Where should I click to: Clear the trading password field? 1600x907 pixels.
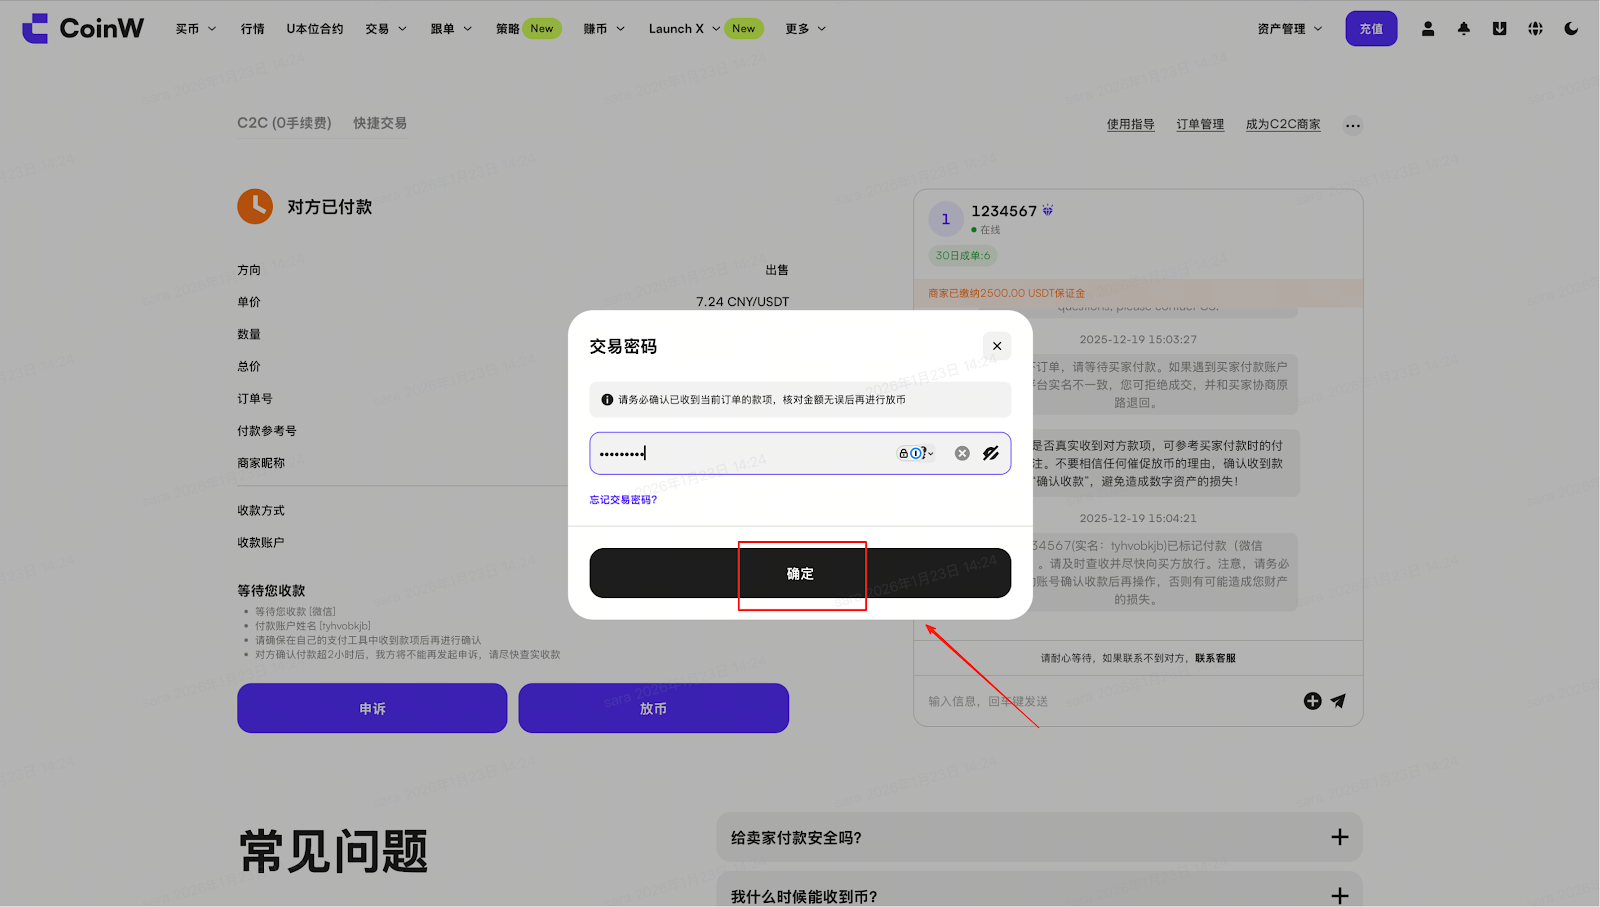962,453
